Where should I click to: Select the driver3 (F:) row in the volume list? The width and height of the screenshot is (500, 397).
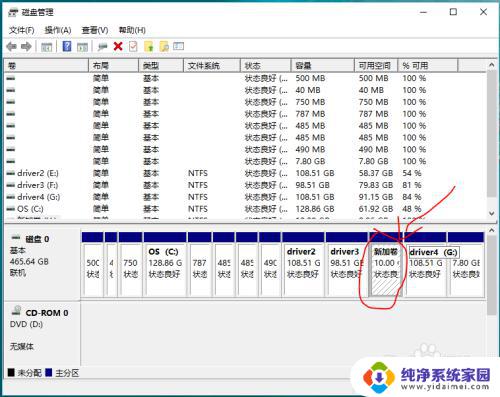245,185
